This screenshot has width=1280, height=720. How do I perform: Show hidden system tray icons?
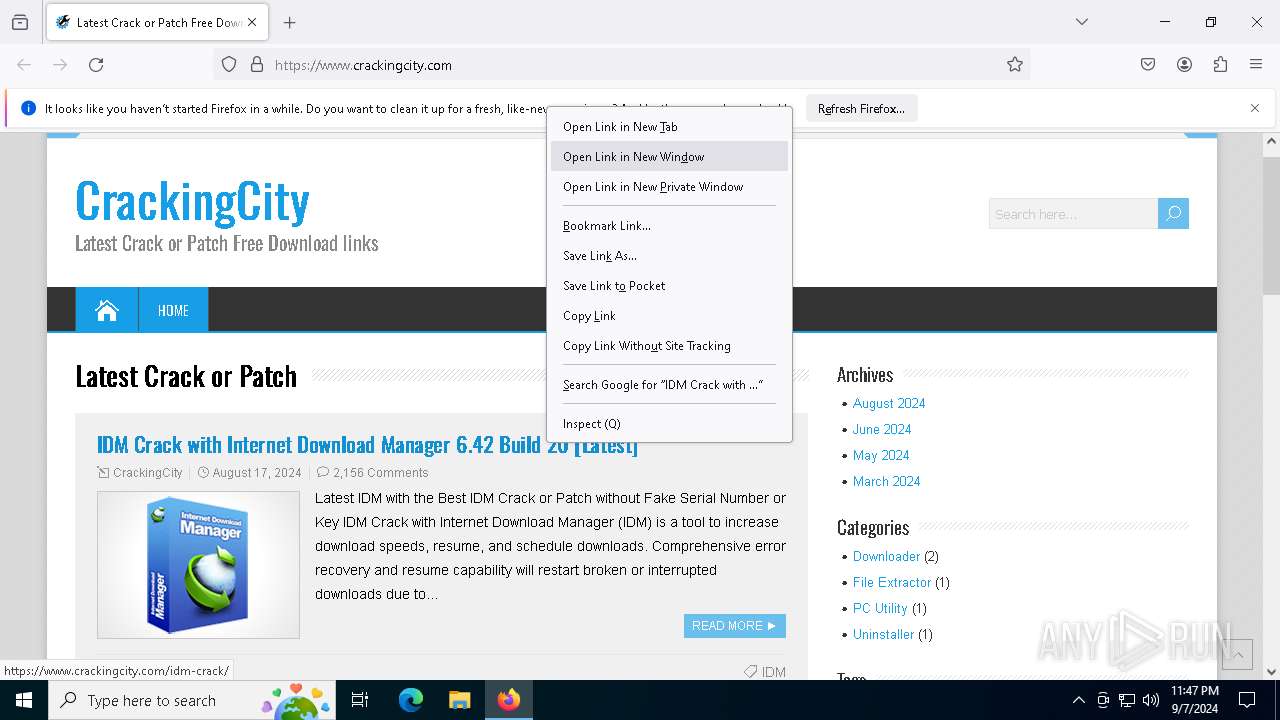click(1078, 700)
